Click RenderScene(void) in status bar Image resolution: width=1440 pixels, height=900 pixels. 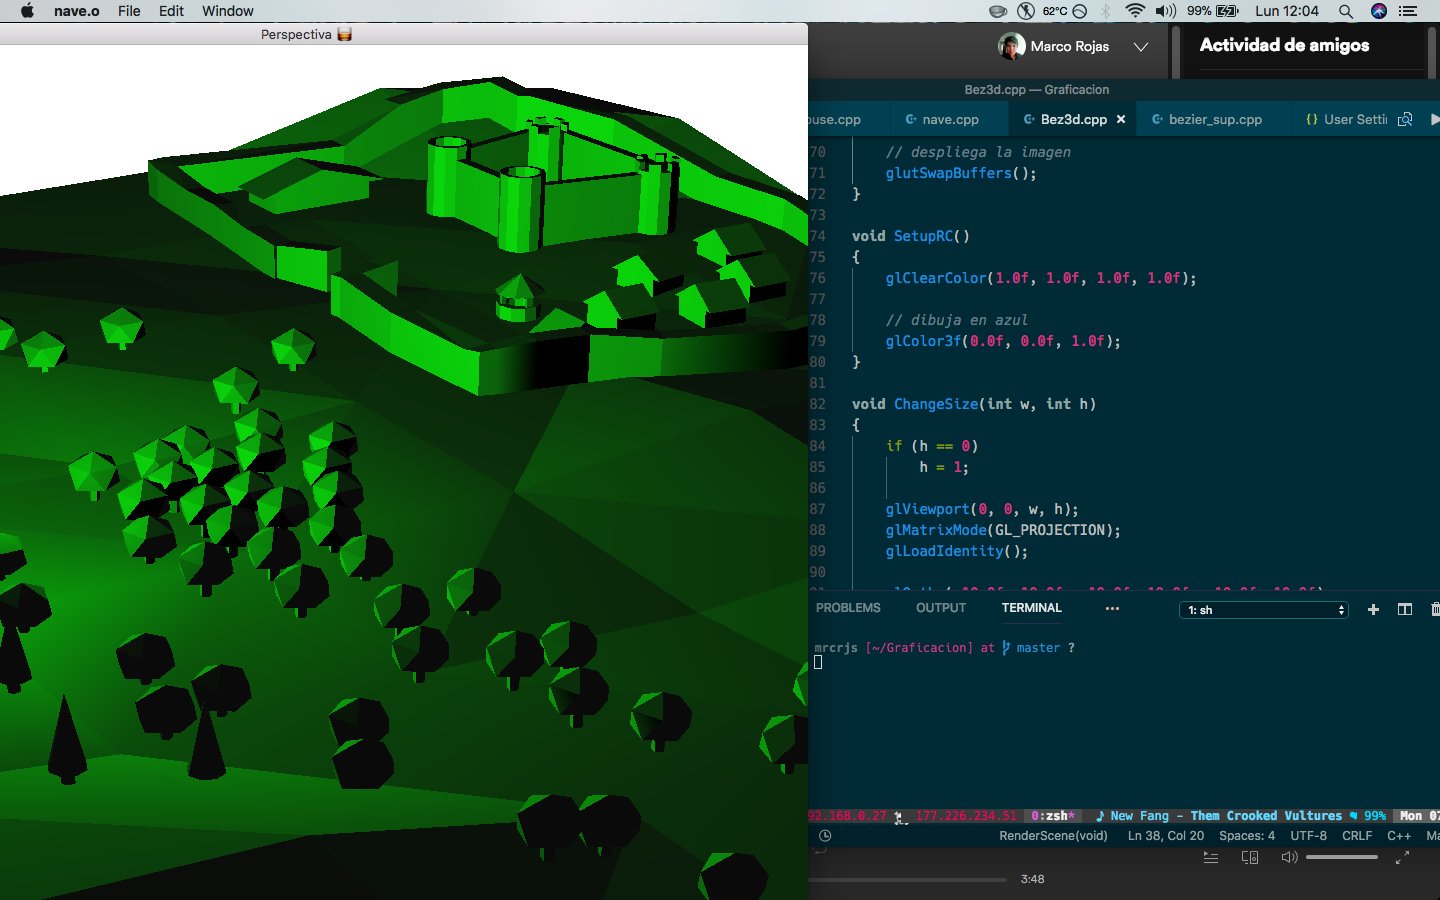click(1053, 836)
